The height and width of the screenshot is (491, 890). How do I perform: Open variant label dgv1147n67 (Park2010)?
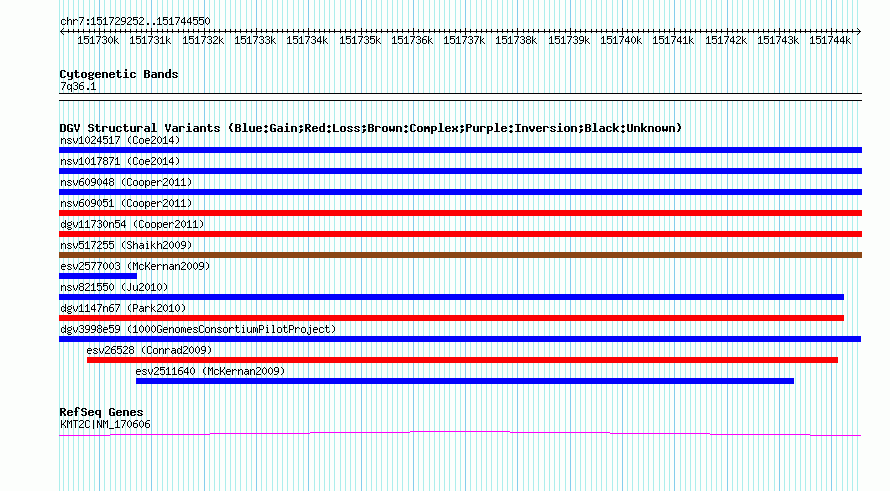pyautogui.click(x=123, y=308)
